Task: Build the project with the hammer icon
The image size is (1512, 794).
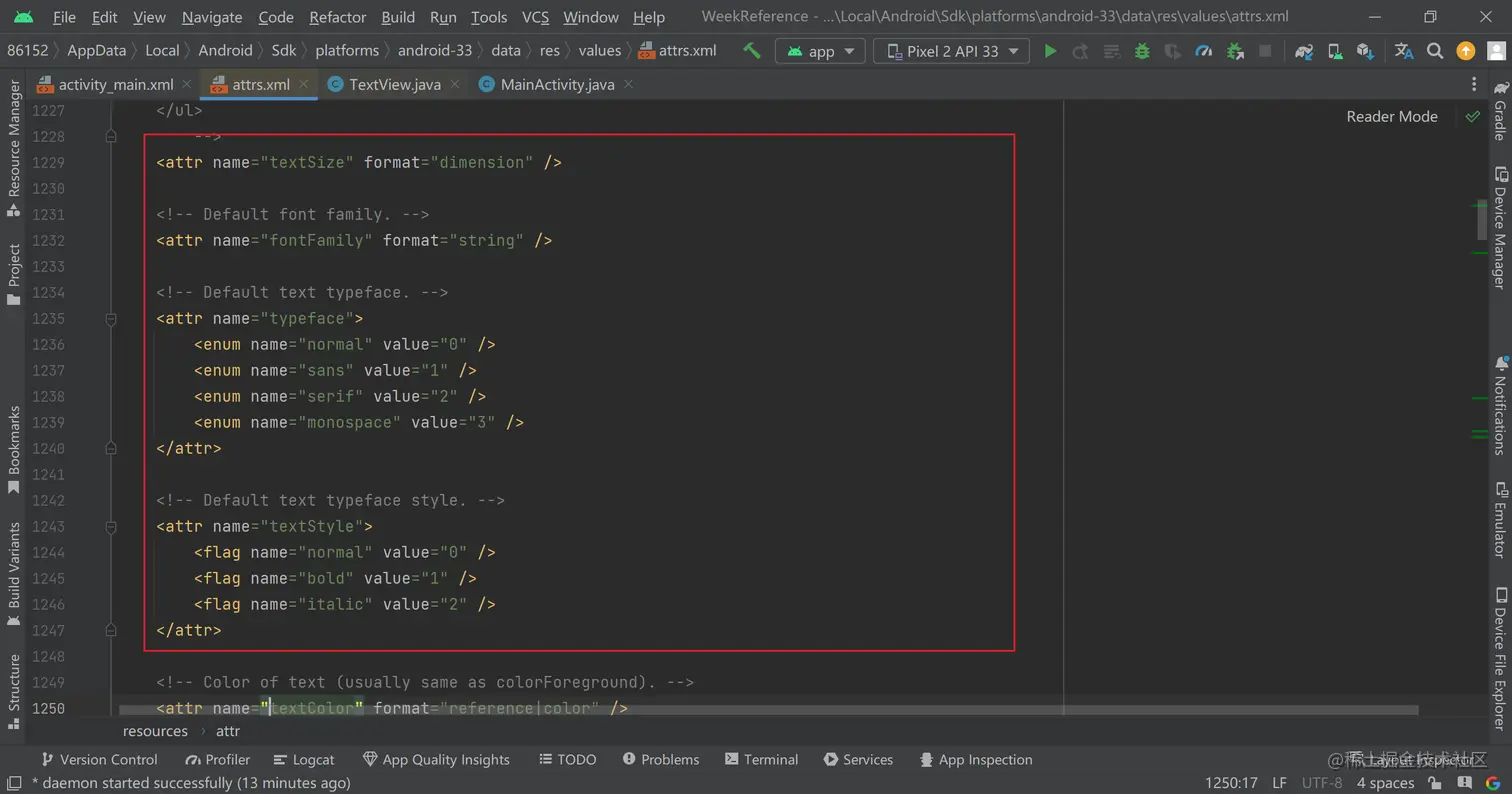Action: 752,51
